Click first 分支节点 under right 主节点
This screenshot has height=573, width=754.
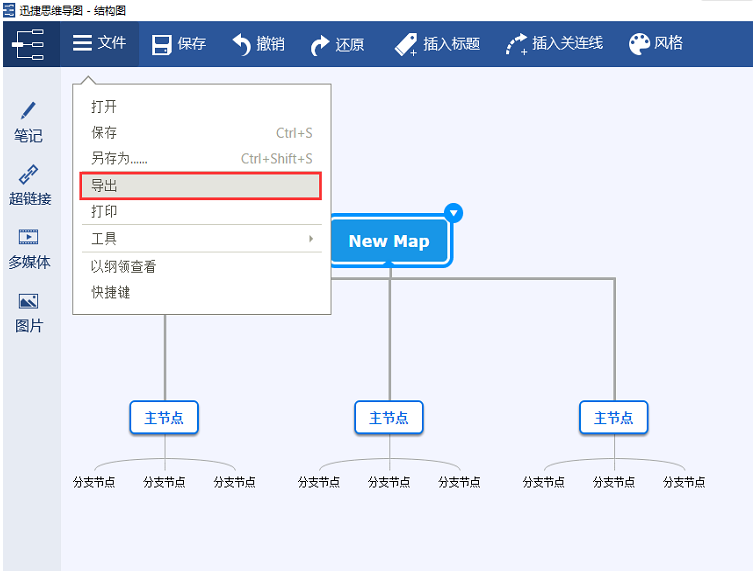[543, 482]
